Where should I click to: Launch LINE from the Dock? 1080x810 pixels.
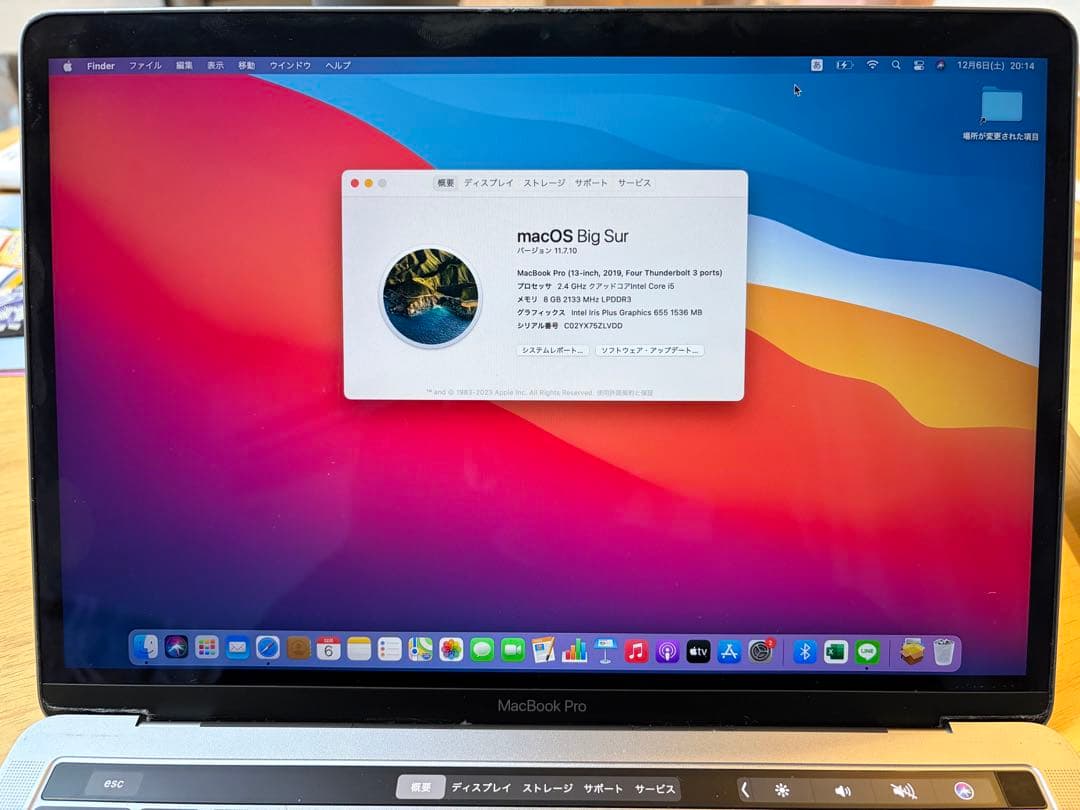click(864, 650)
